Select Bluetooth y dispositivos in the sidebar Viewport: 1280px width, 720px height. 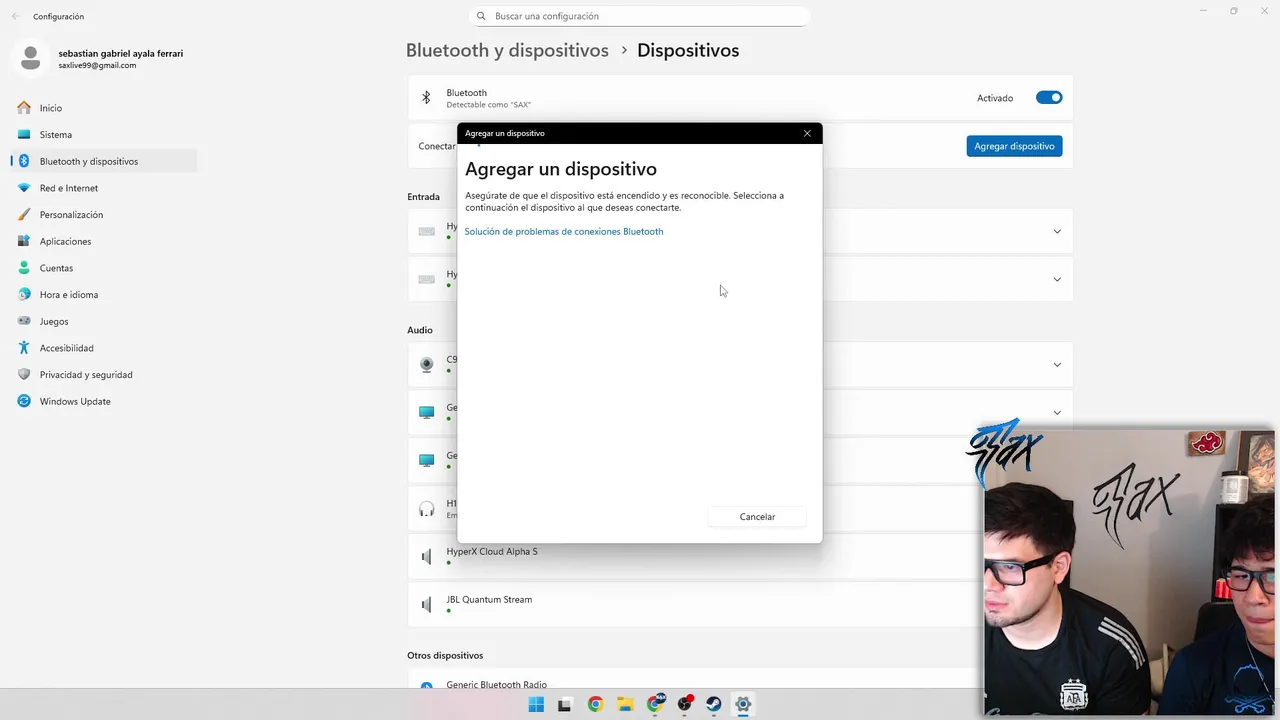103,161
